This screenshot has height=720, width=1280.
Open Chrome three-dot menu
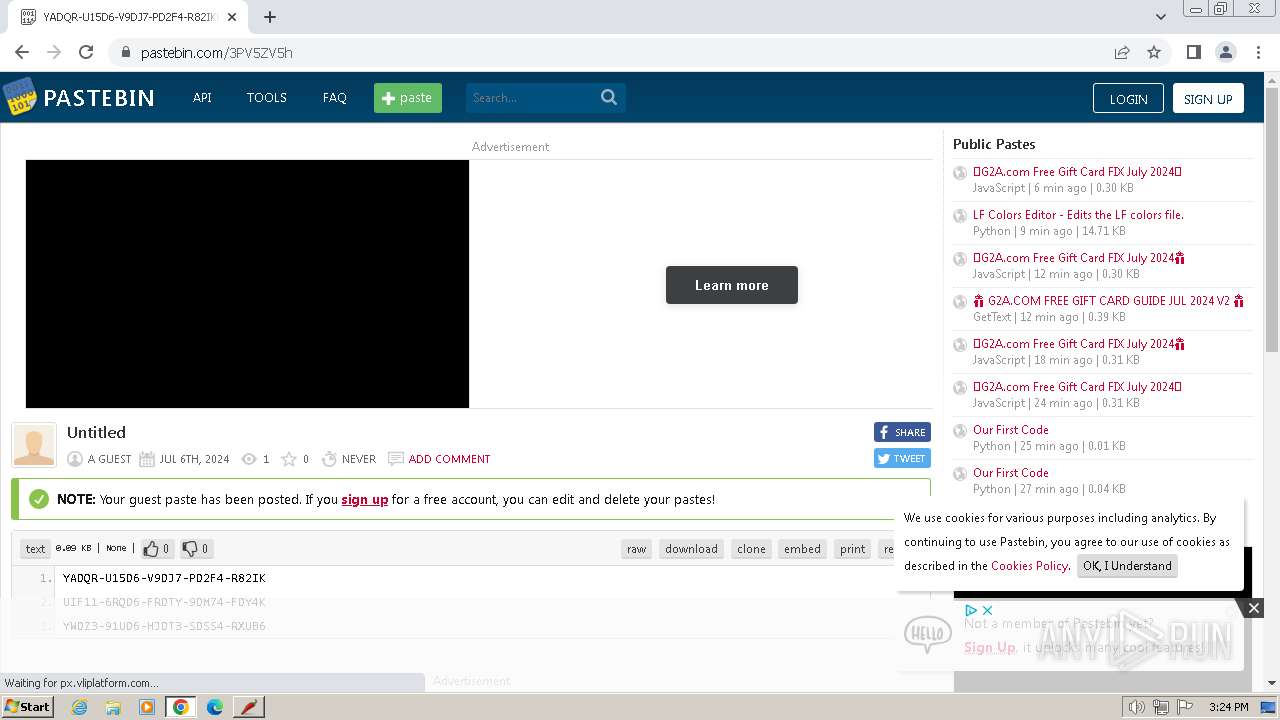[x=1257, y=52]
